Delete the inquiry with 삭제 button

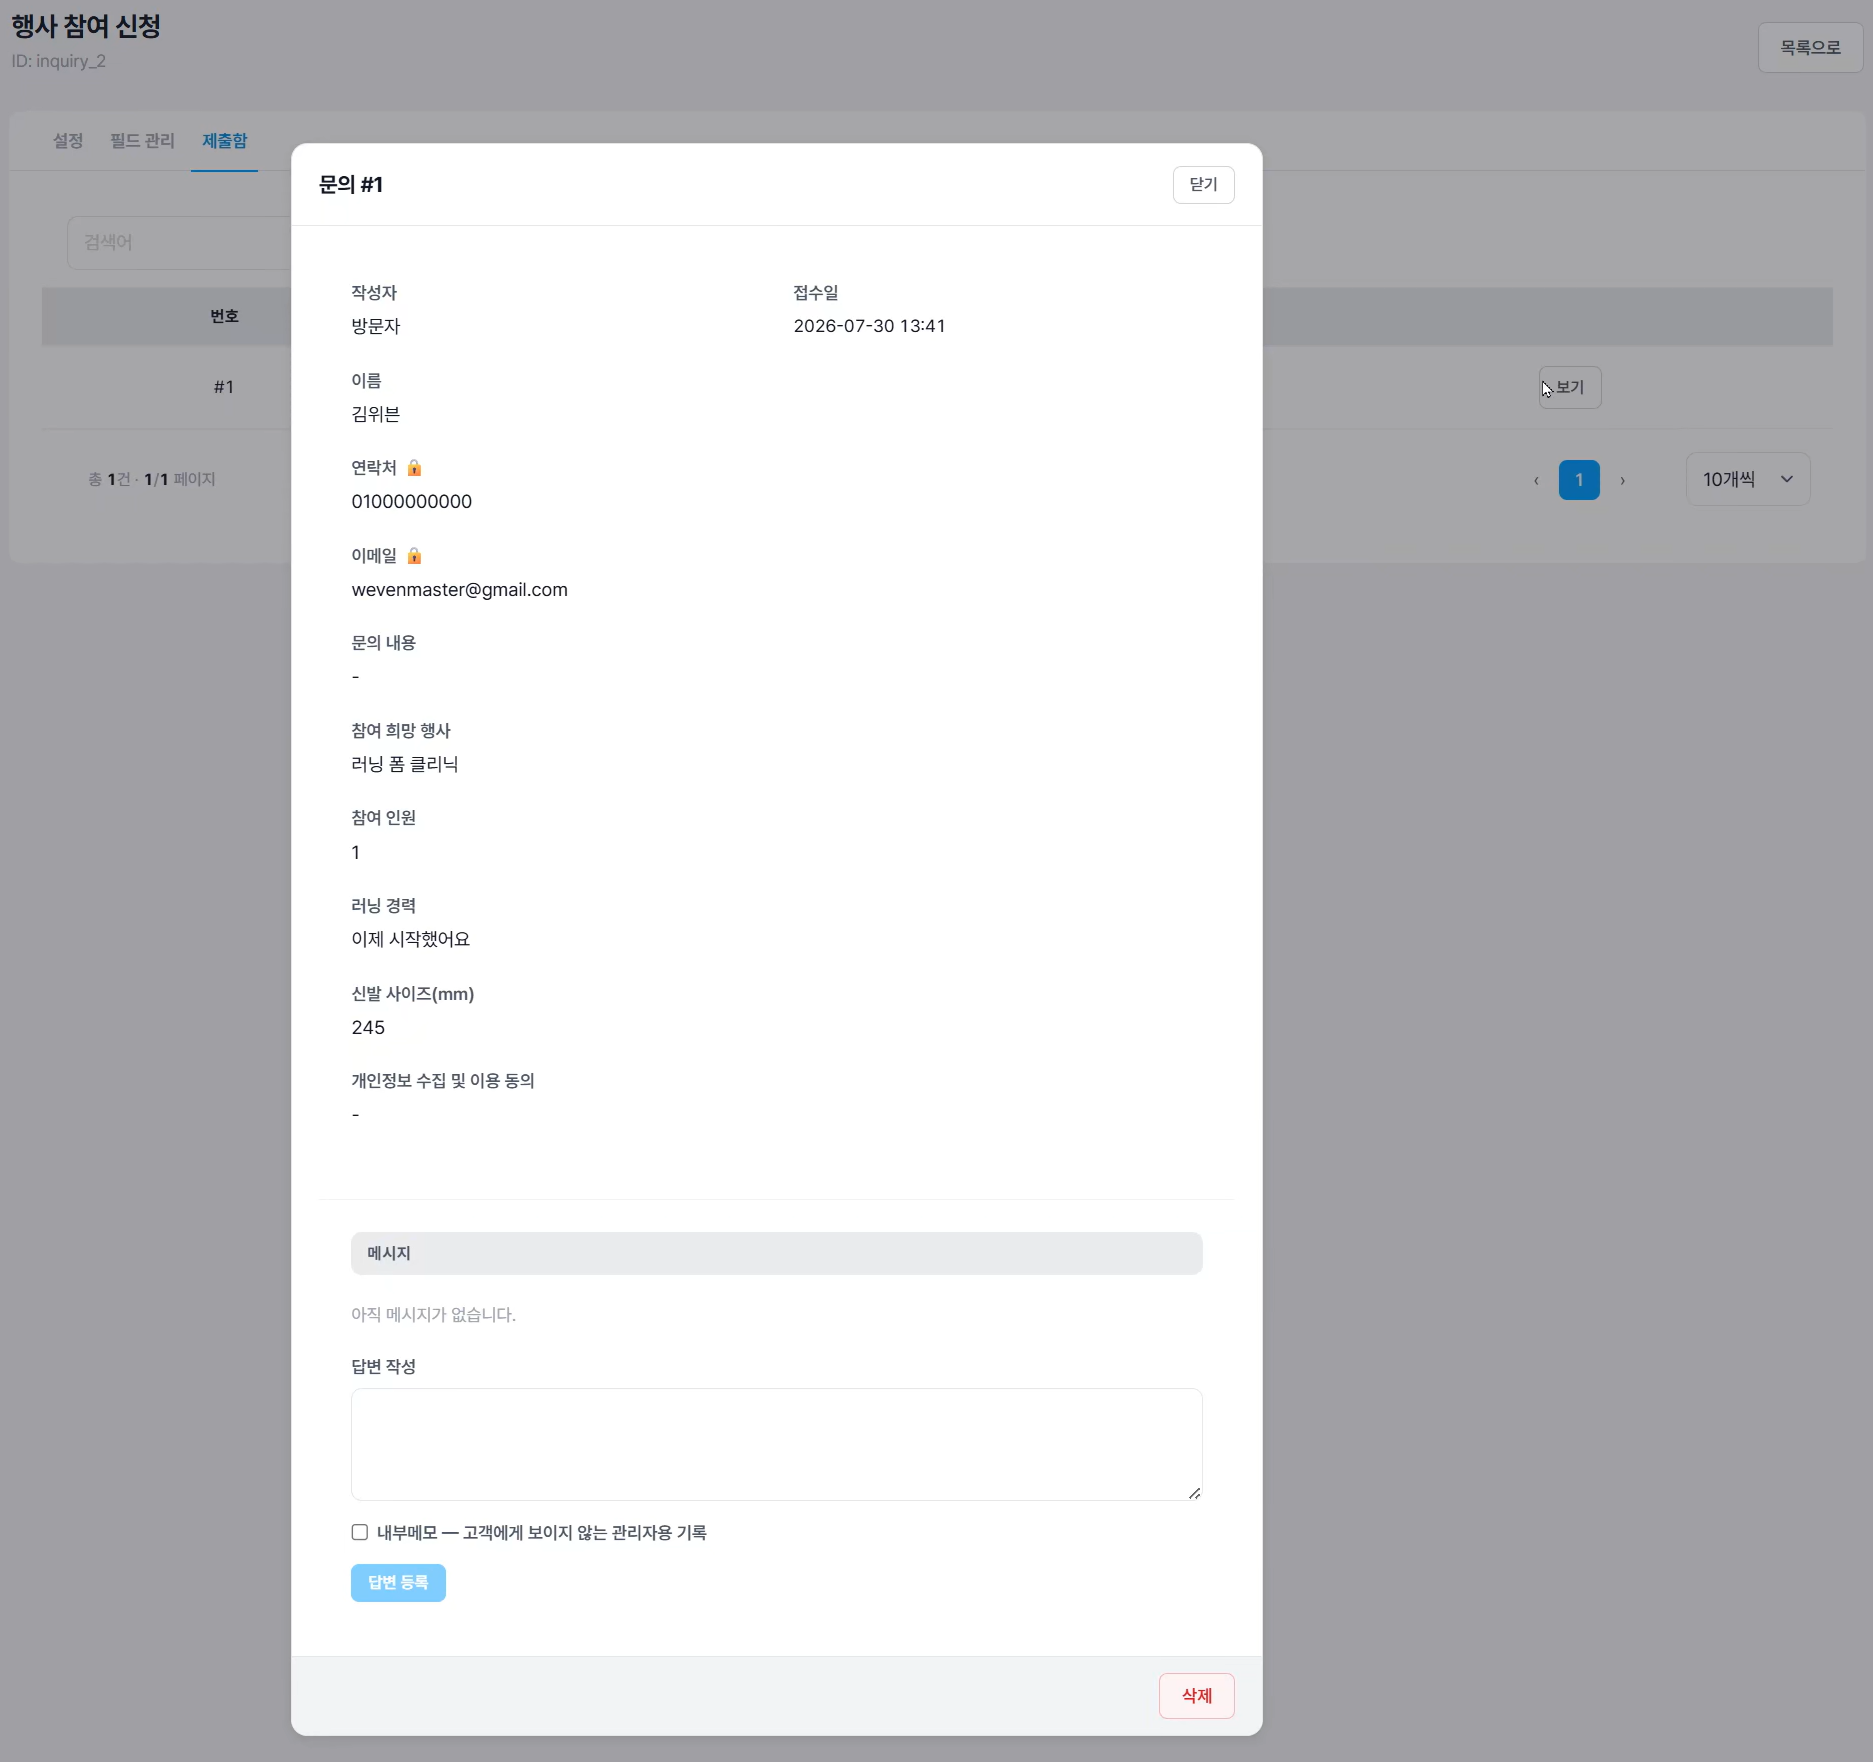(x=1196, y=1695)
